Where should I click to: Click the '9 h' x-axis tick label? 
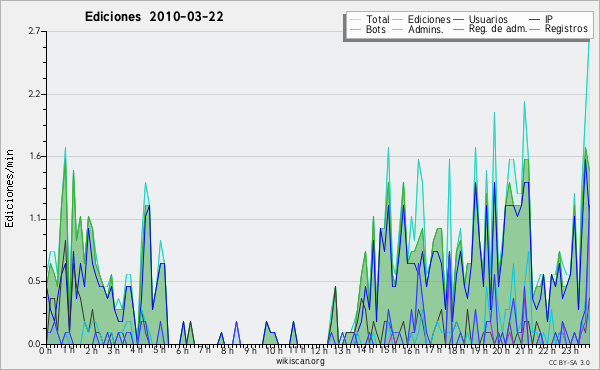coord(250,350)
